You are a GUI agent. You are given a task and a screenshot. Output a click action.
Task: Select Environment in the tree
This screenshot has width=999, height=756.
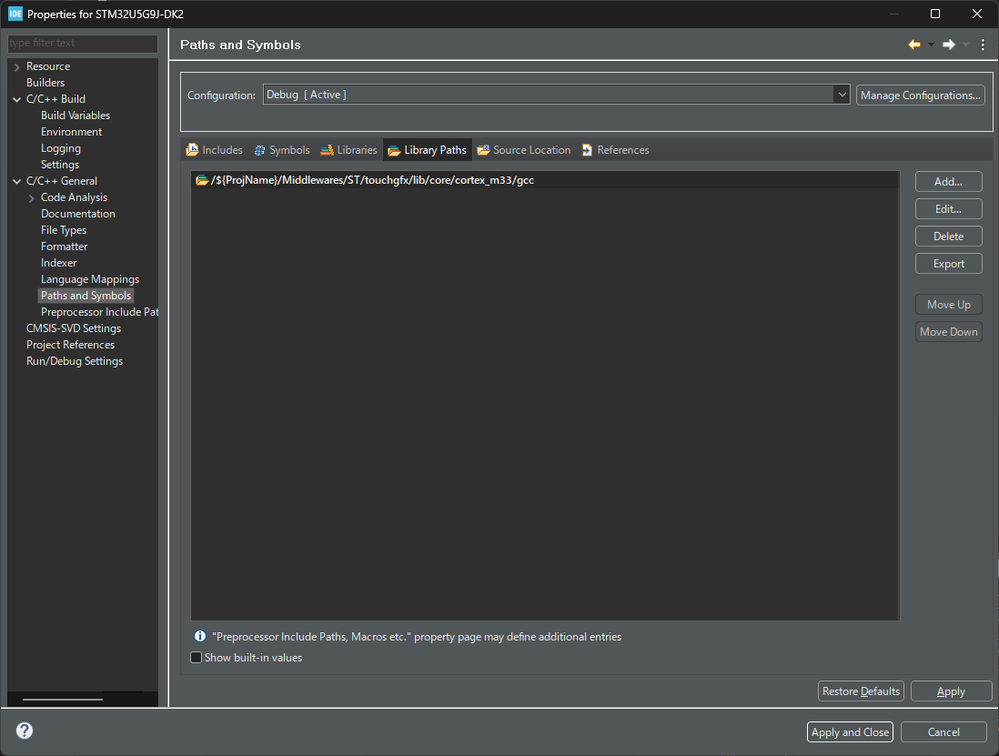point(71,132)
